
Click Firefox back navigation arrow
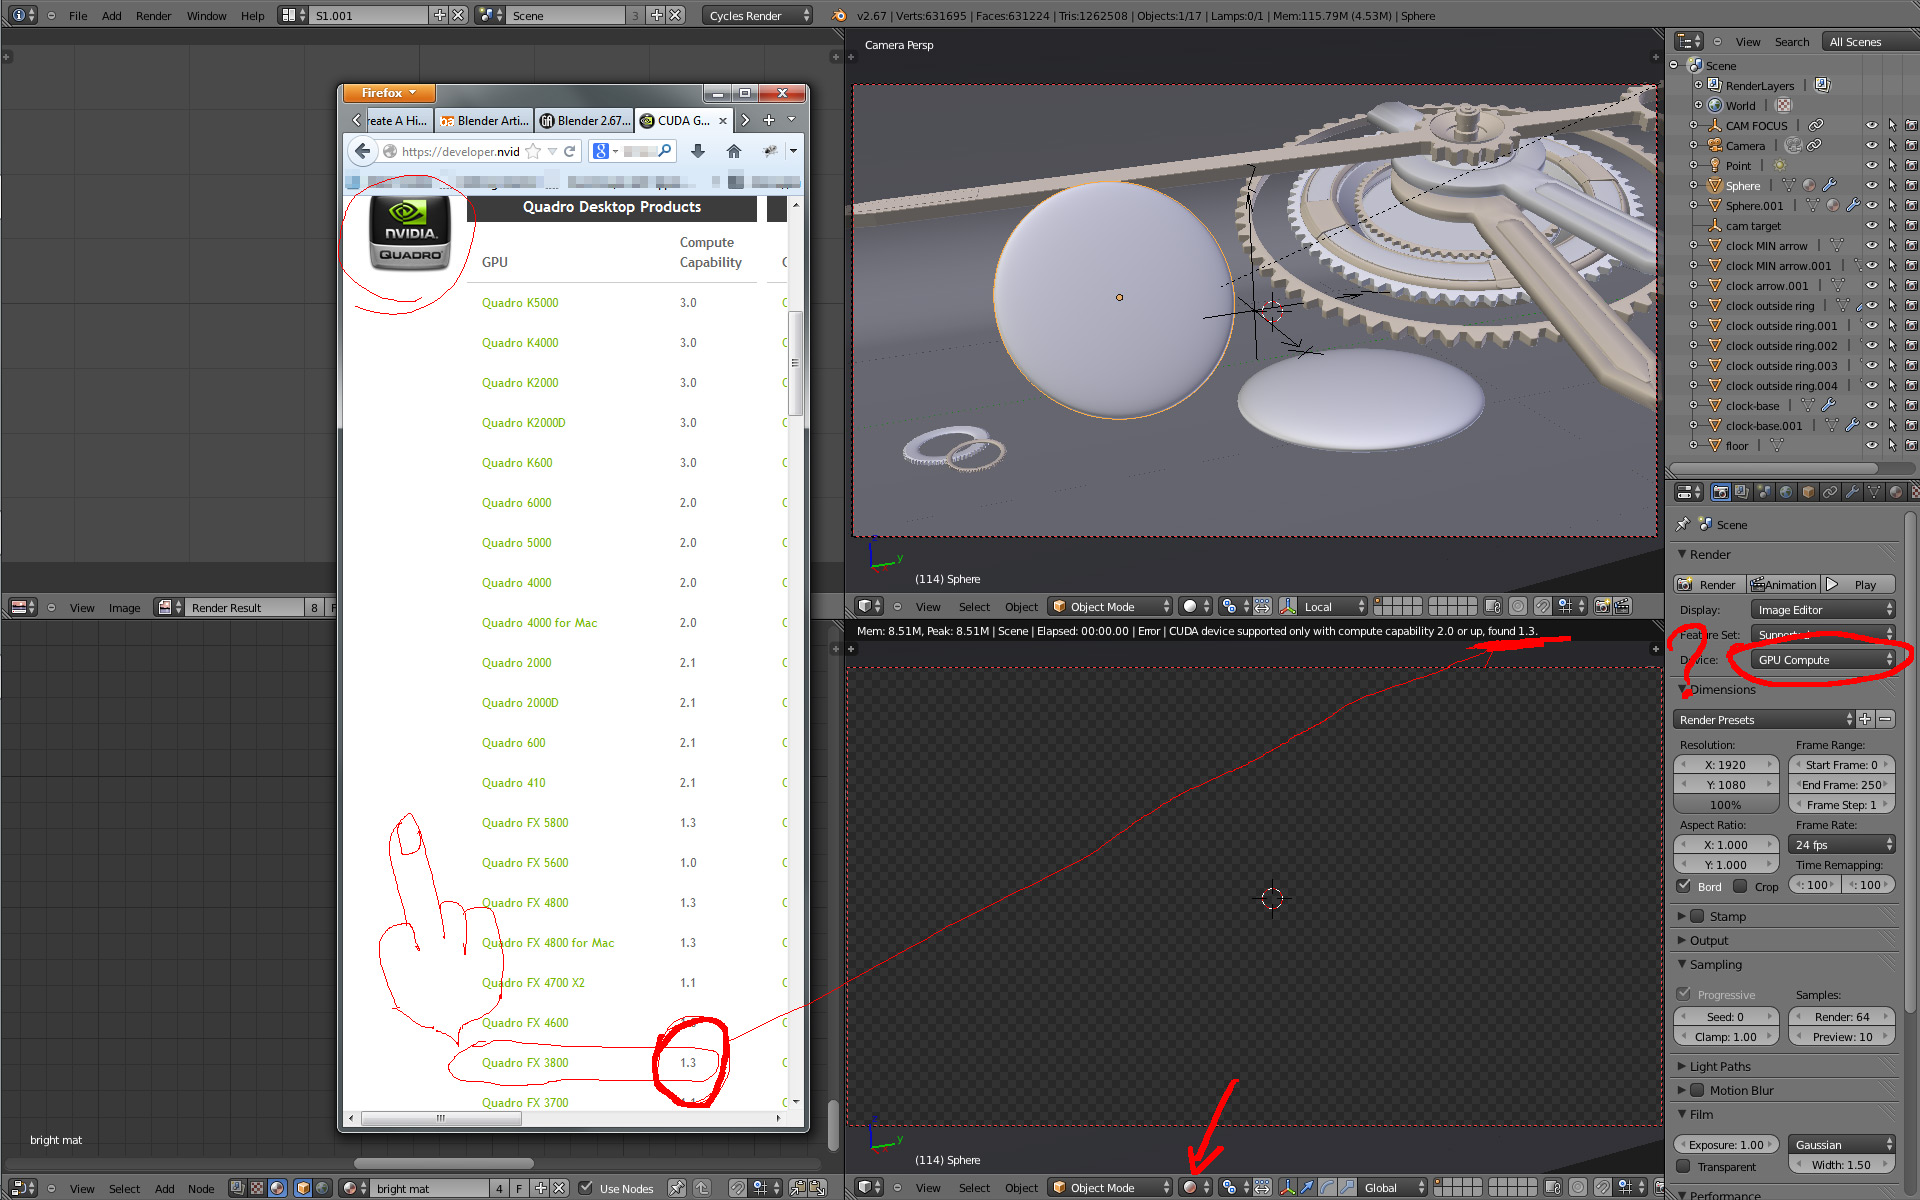click(x=362, y=151)
